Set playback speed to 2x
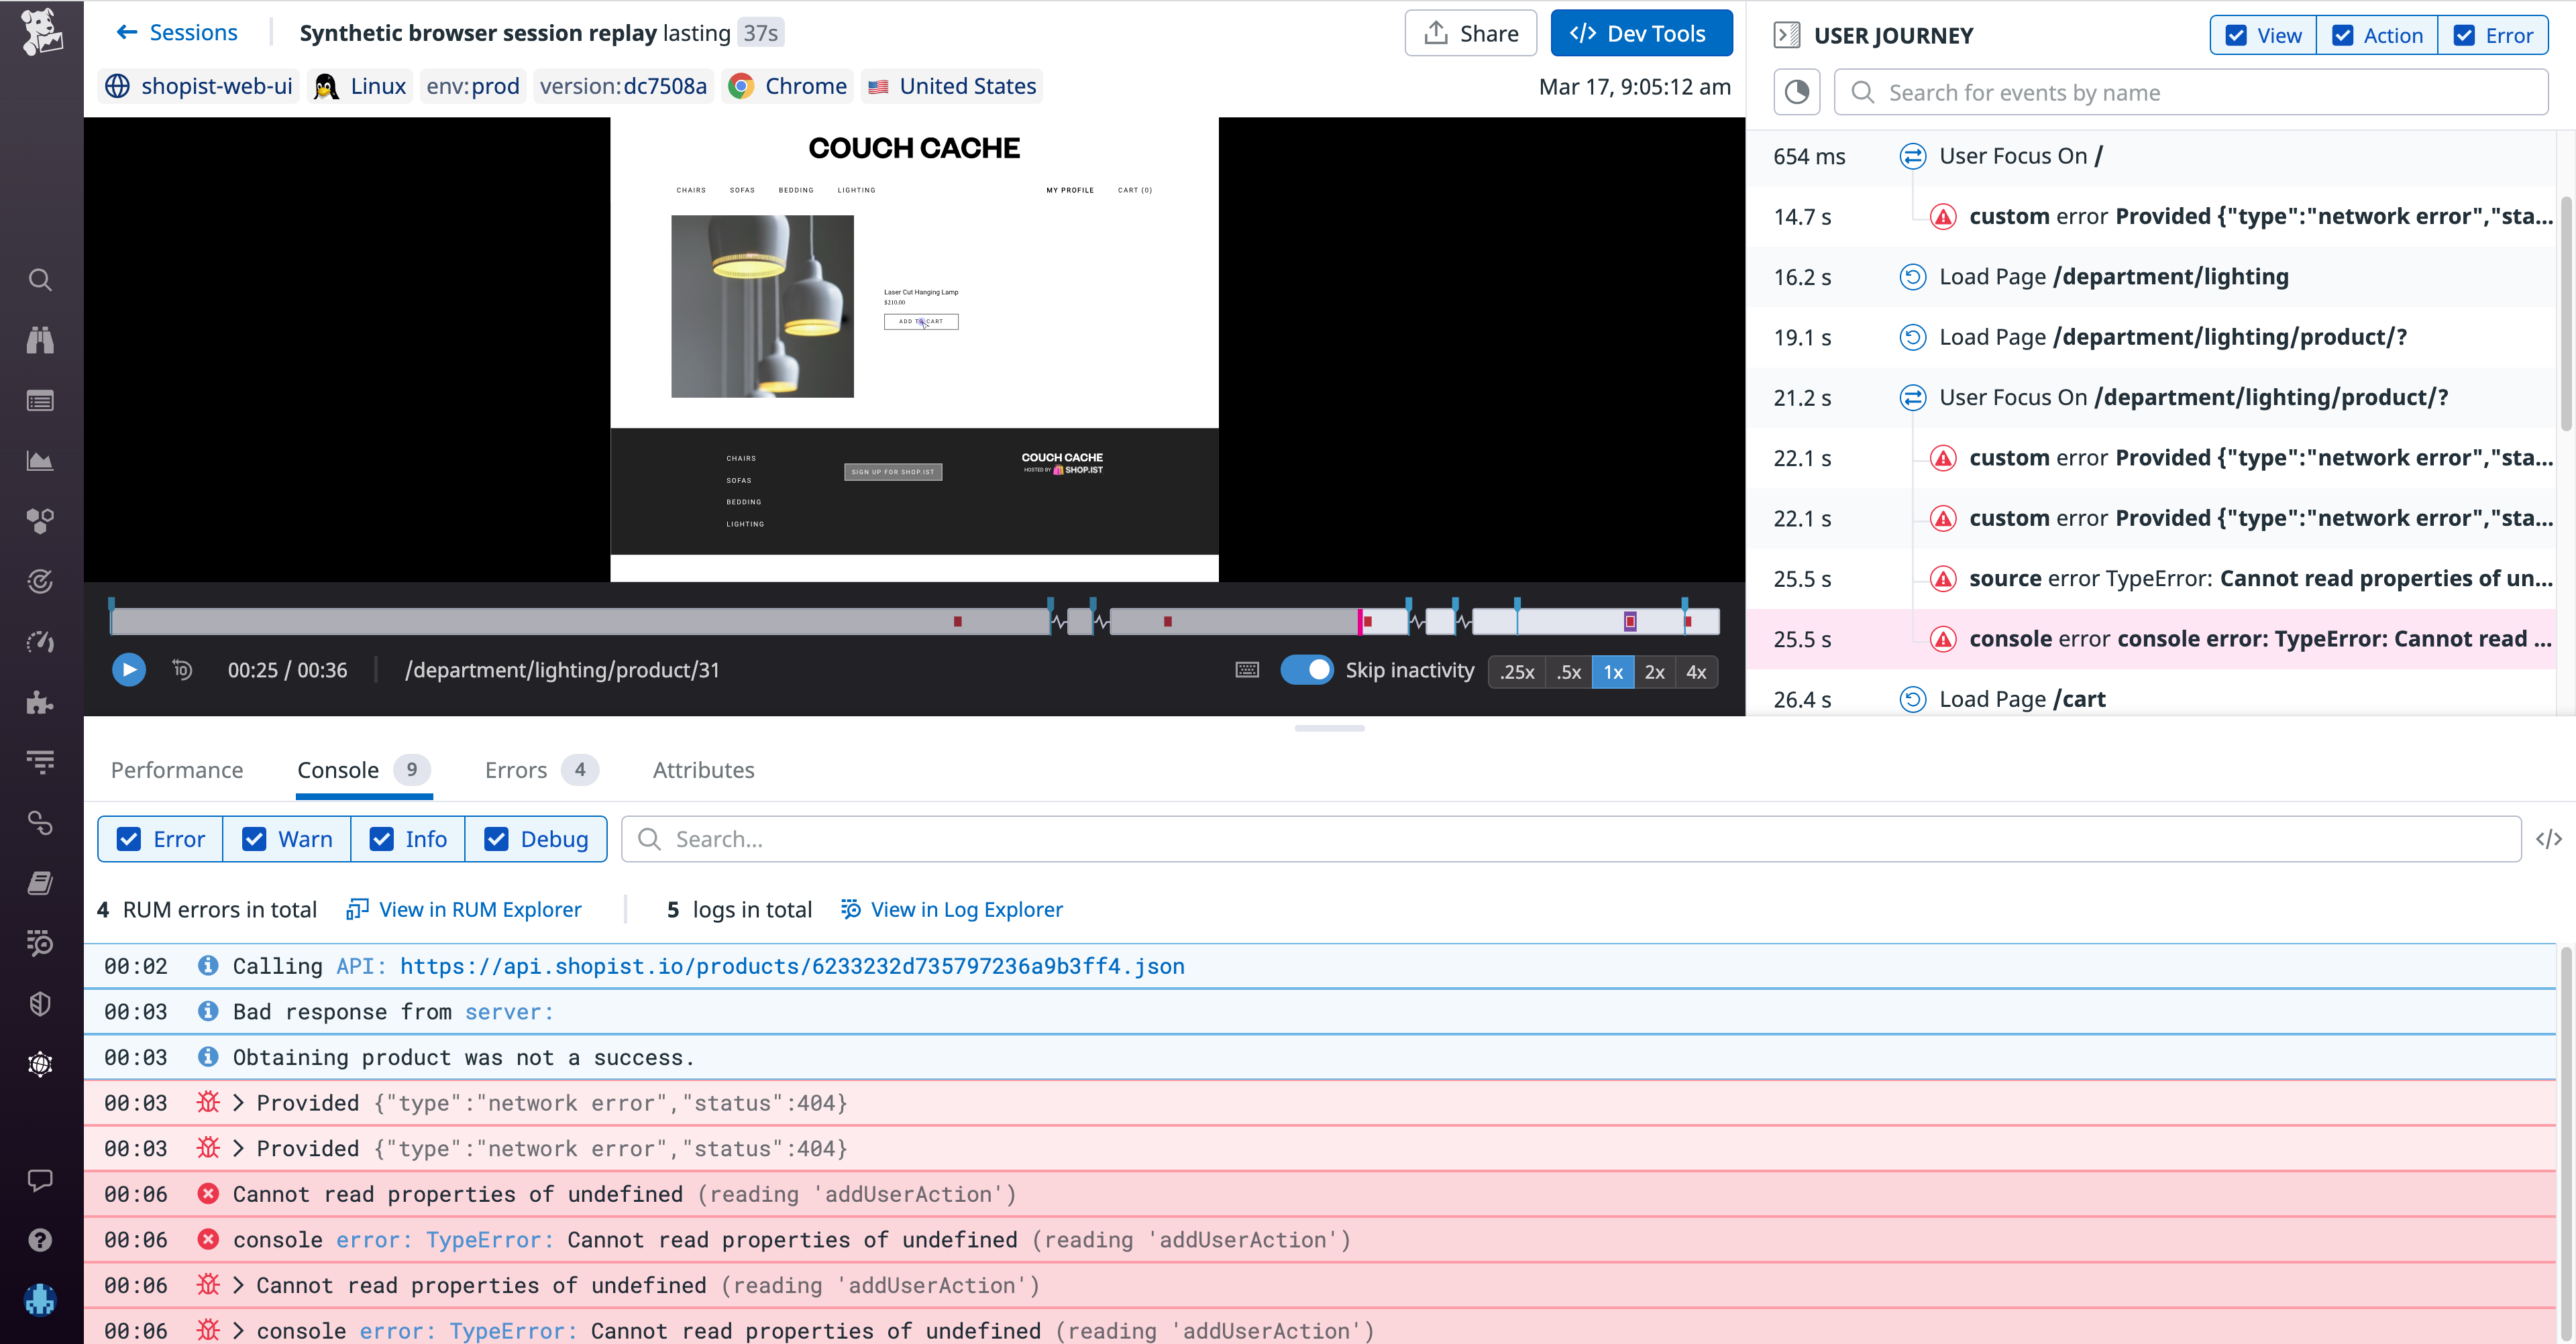Screen dimensions: 2576x1344 pyautogui.click(x=1655, y=672)
